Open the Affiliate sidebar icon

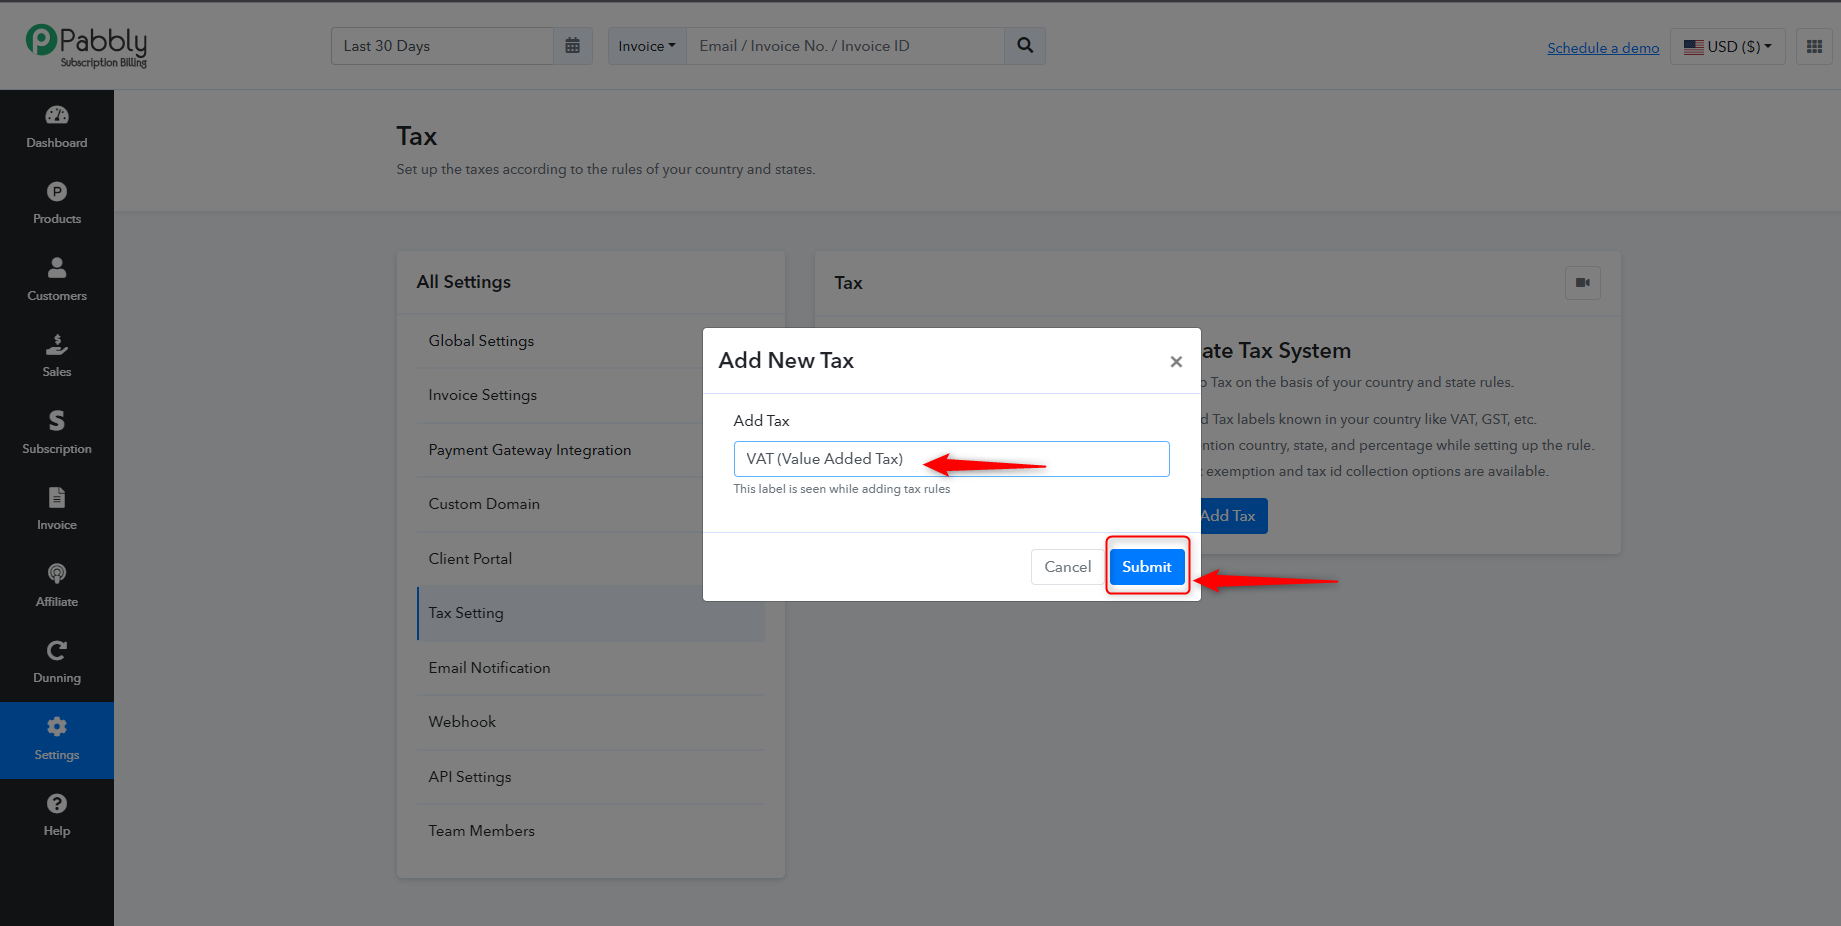tap(57, 574)
